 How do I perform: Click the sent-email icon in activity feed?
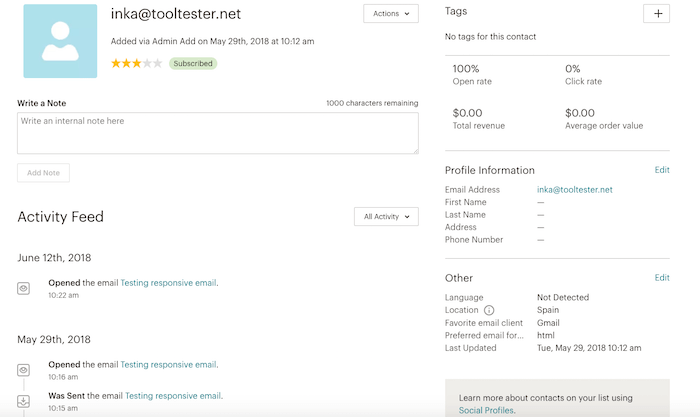(x=23, y=401)
